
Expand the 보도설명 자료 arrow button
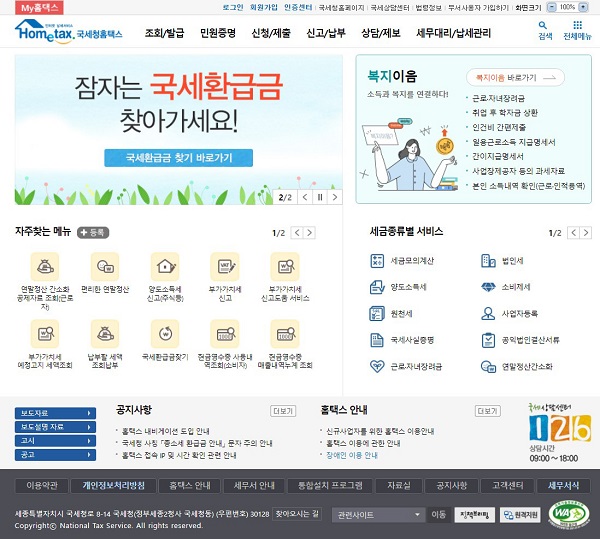[89, 427]
